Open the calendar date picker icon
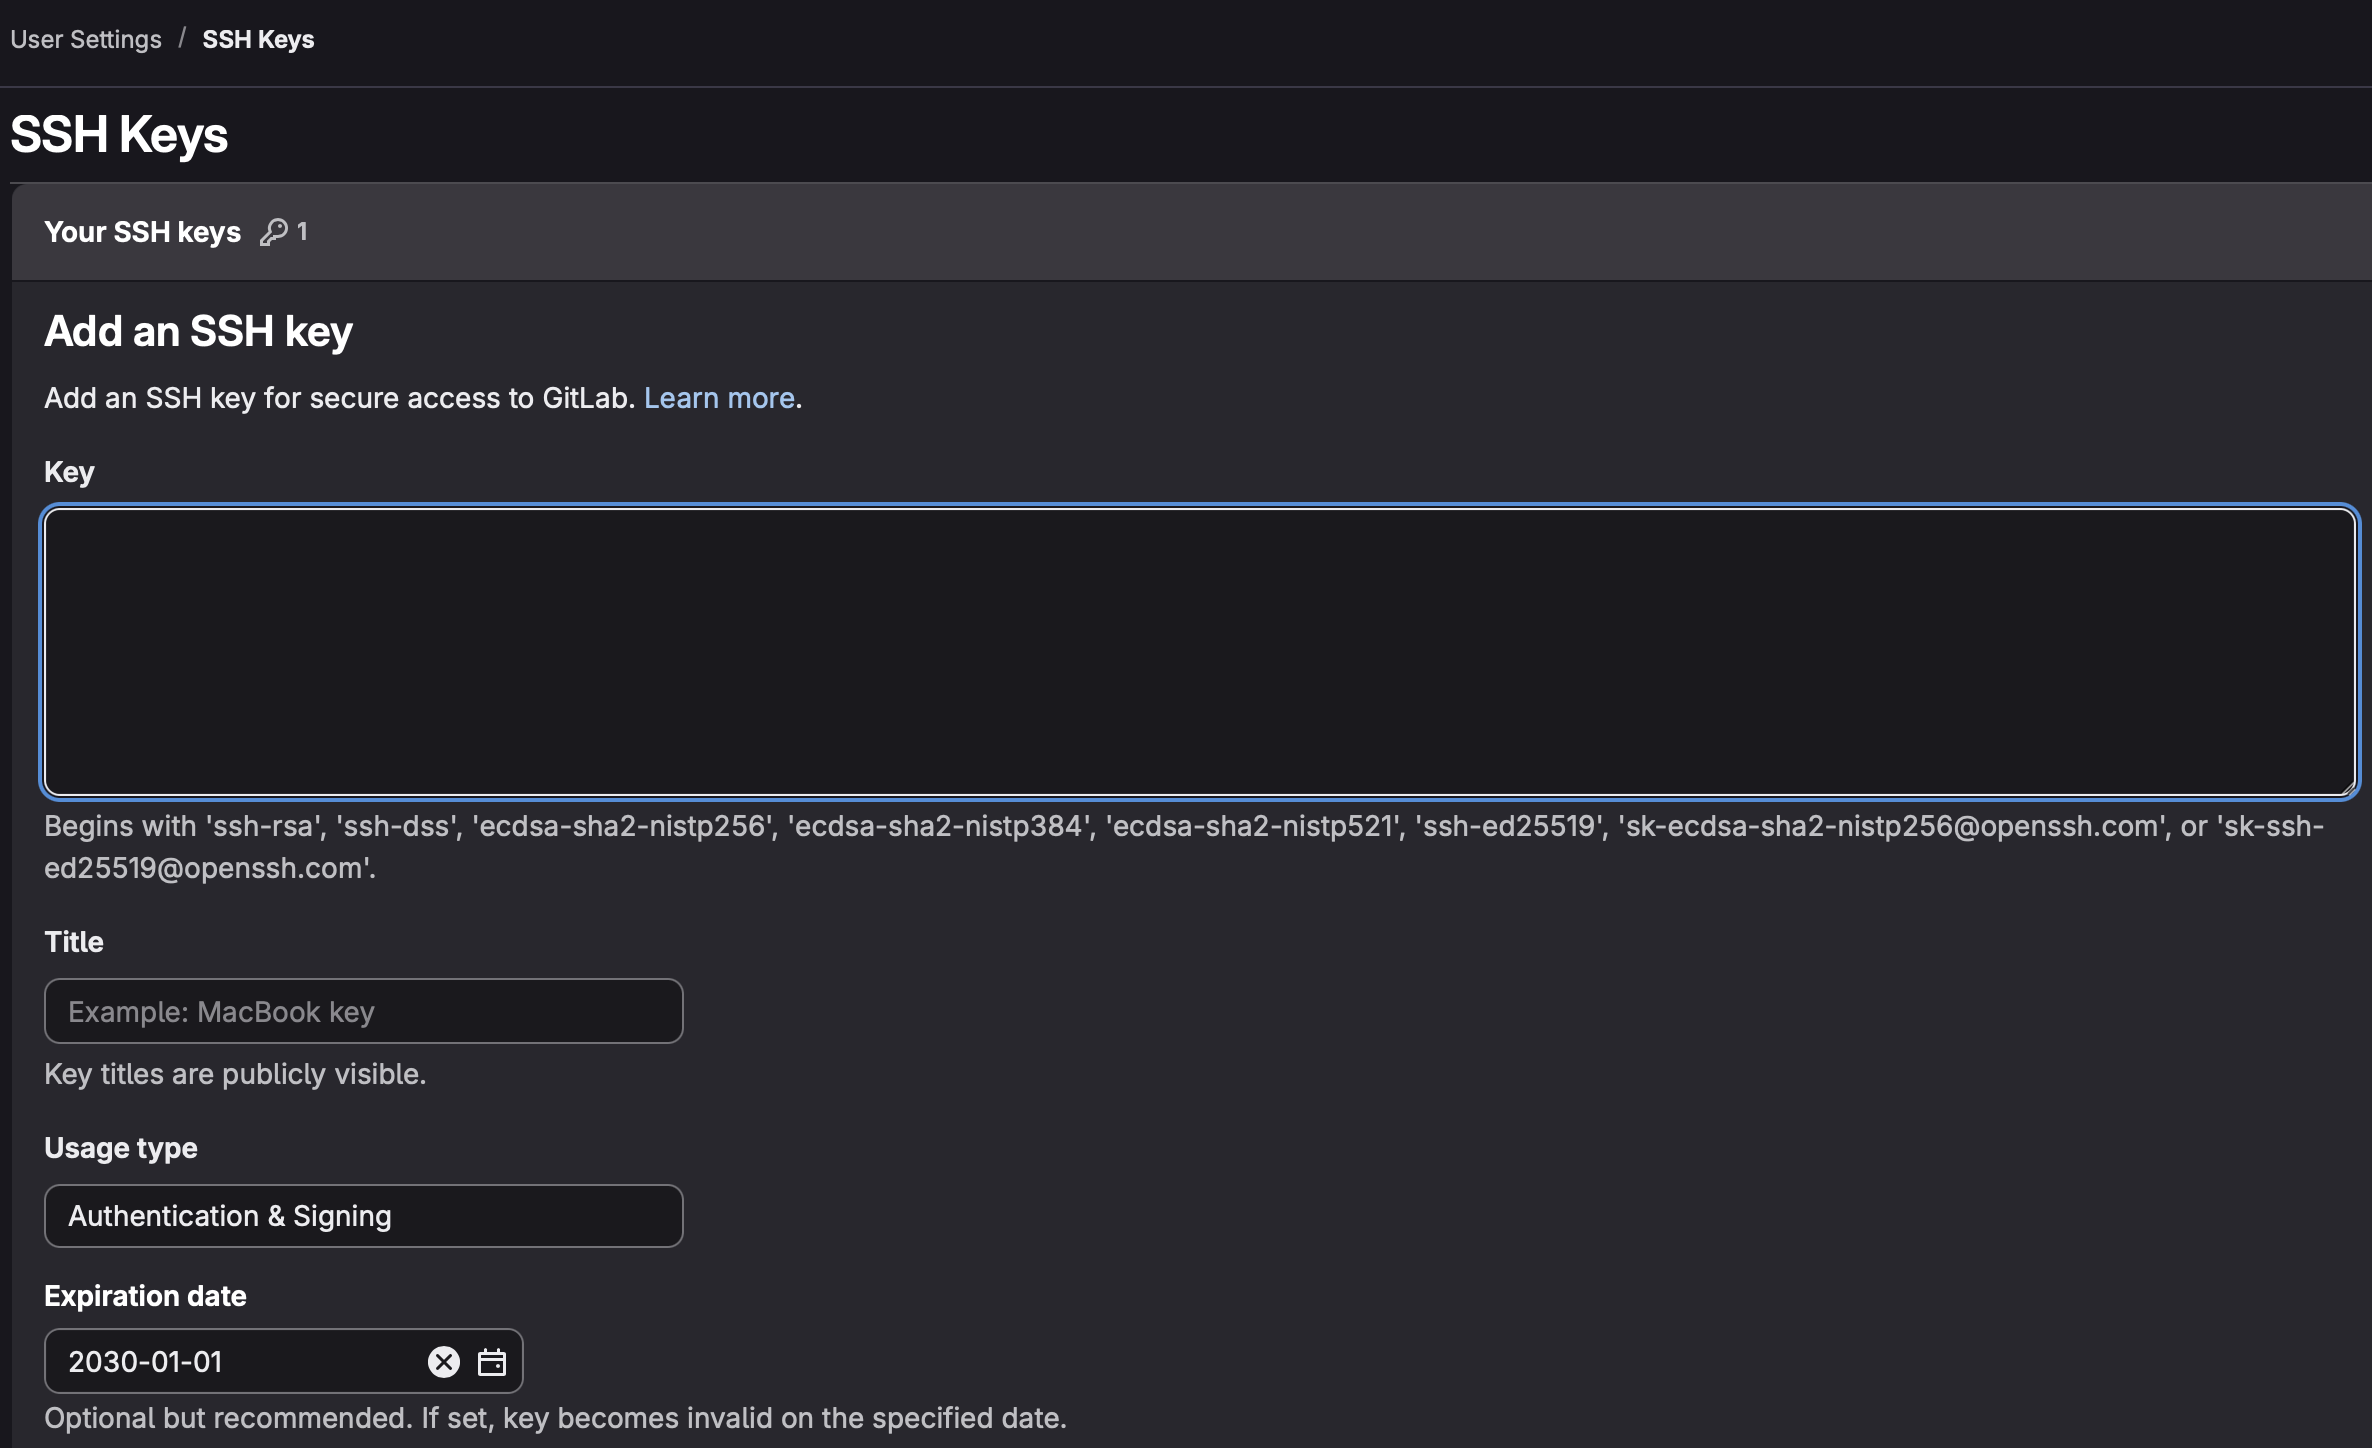Screen dimensions: 2372x1448 (x=491, y=1362)
